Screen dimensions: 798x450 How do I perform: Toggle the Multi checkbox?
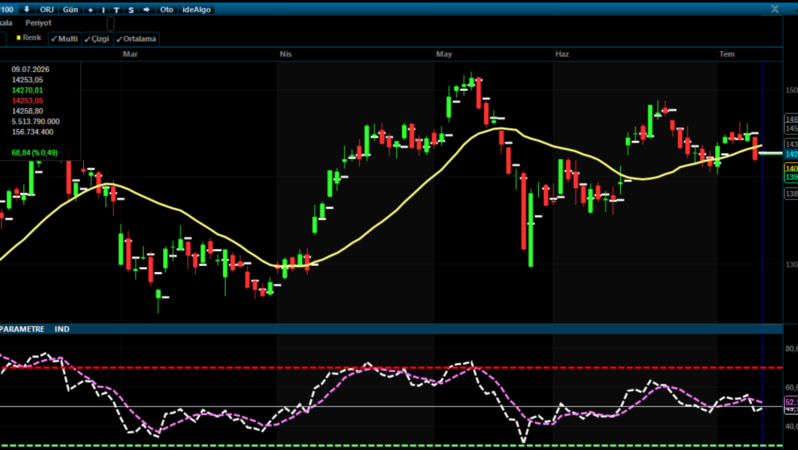64,39
